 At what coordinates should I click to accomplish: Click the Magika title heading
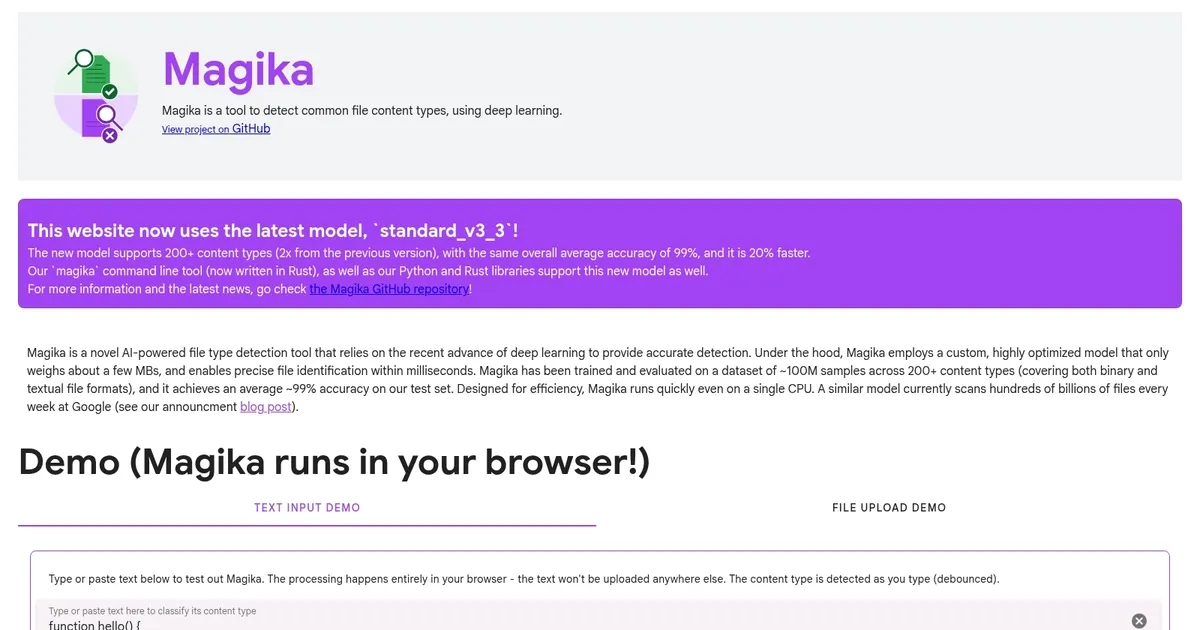click(x=238, y=70)
